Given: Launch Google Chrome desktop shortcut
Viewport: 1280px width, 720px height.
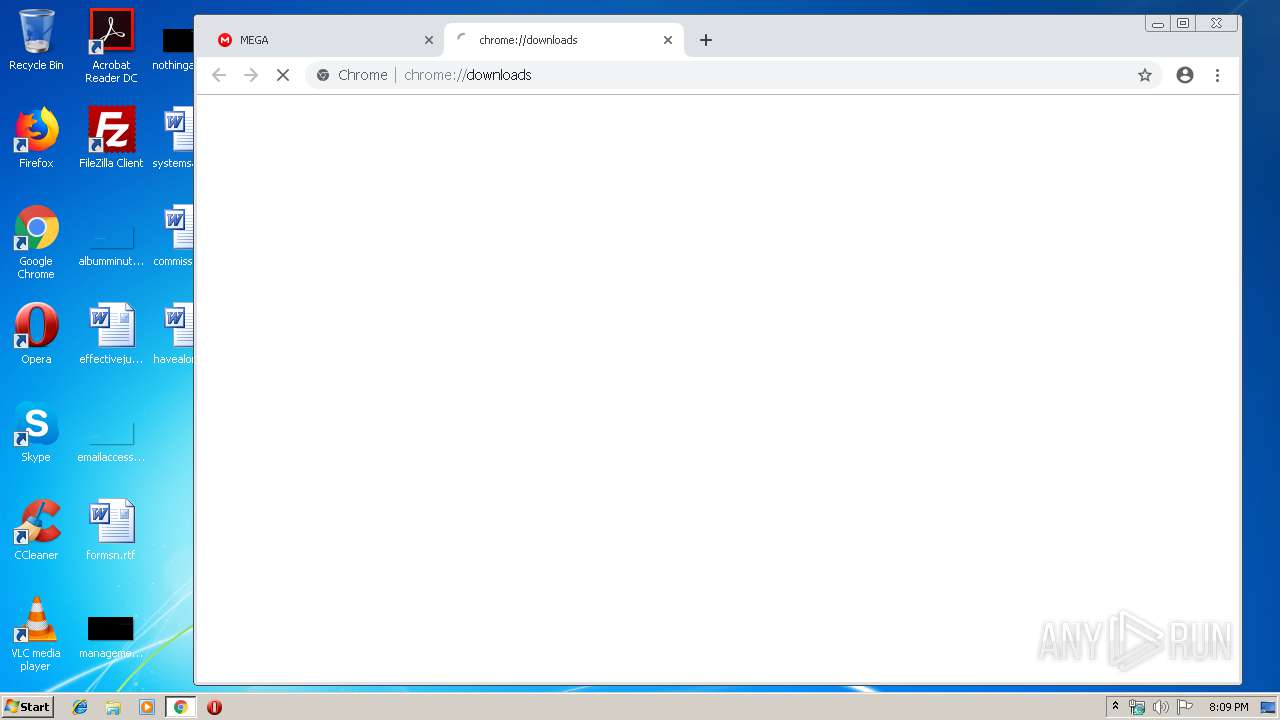Looking at the screenshot, I should pyautogui.click(x=36, y=242).
